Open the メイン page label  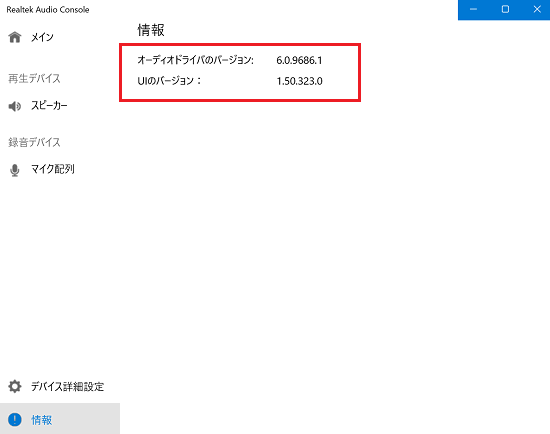[x=42, y=37]
